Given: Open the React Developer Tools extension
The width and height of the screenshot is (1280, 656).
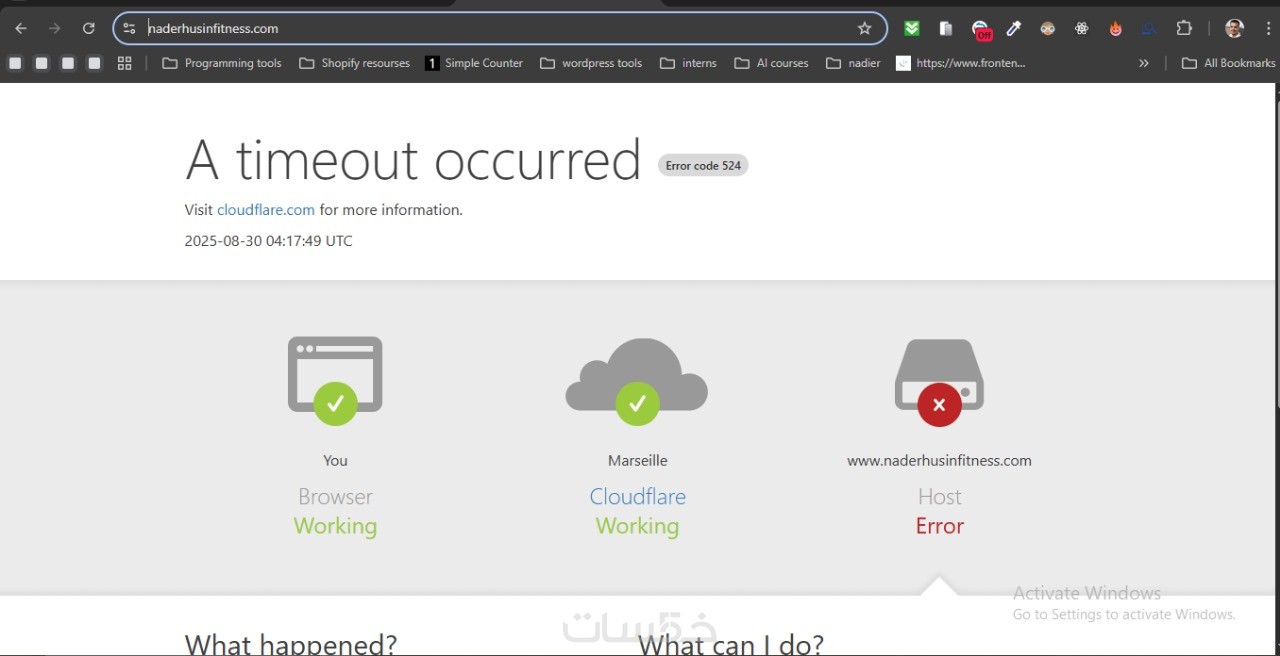Looking at the screenshot, I should (x=1082, y=29).
